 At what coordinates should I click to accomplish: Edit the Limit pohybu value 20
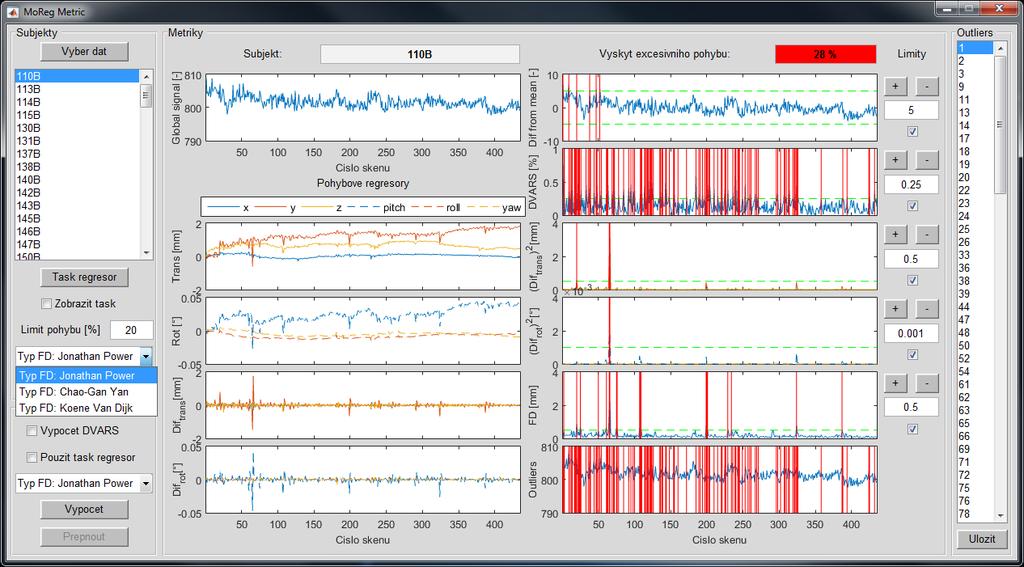(x=132, y=331)
